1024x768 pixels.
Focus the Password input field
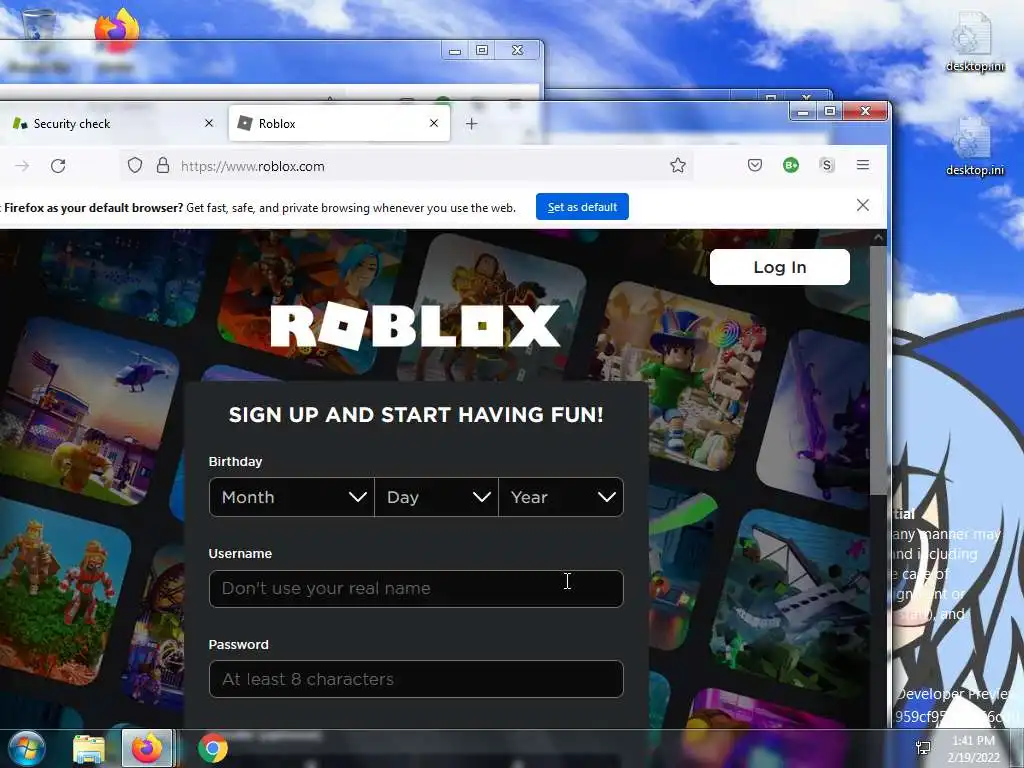coord(416,679)
